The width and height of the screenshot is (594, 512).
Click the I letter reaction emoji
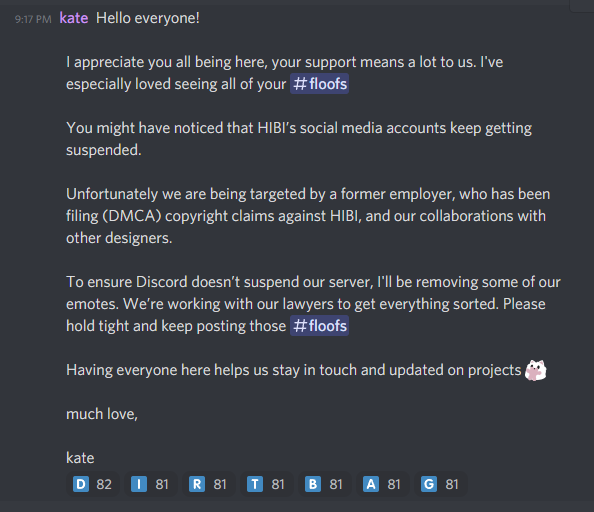click(139, 484)
